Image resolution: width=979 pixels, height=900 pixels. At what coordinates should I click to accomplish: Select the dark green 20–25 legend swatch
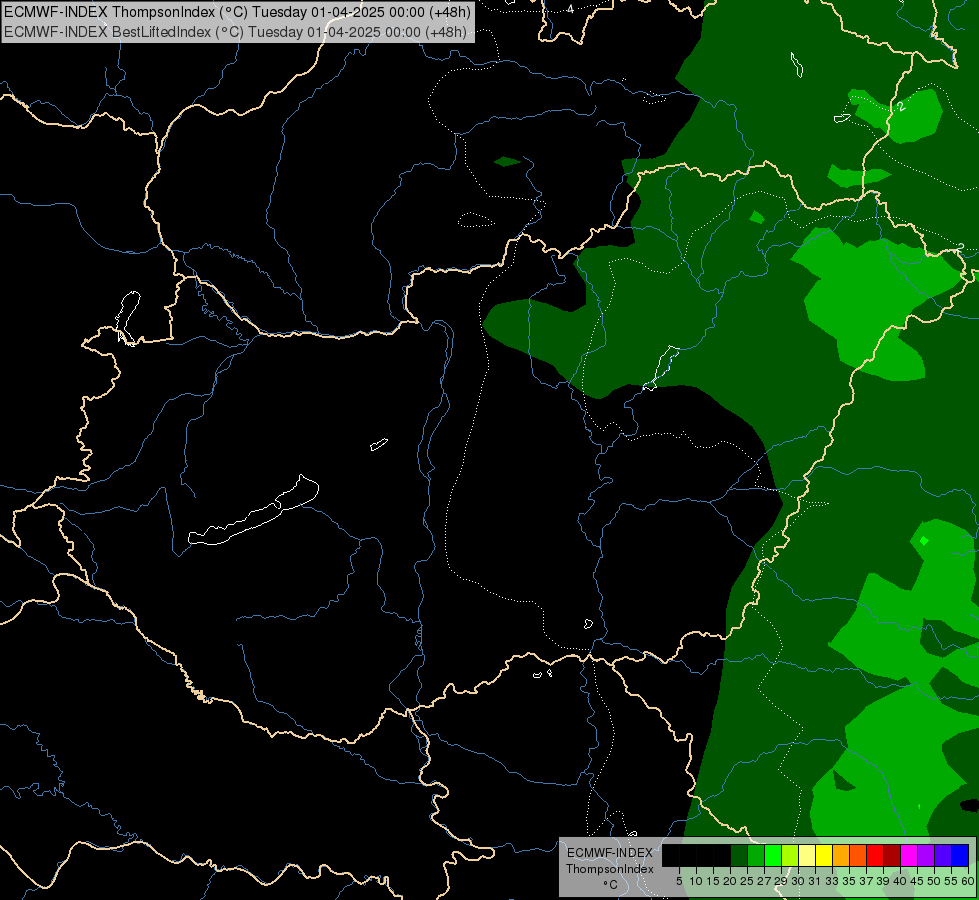739,855
